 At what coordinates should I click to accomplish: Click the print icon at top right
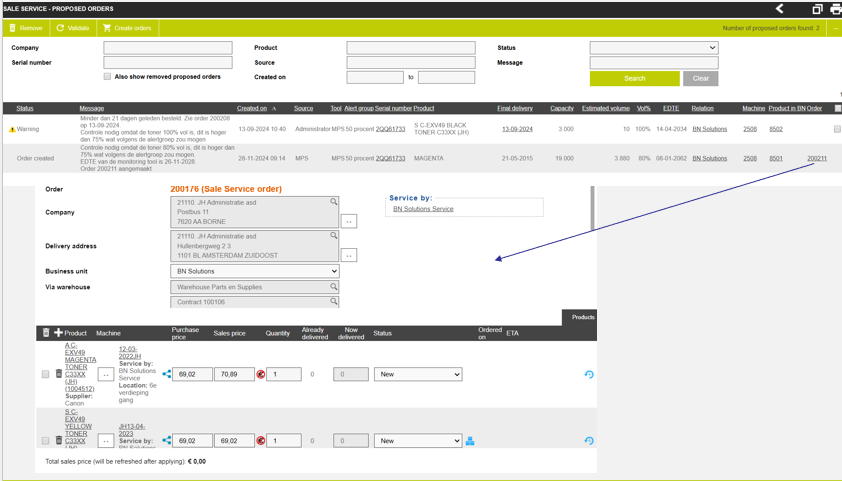(835, 9)
